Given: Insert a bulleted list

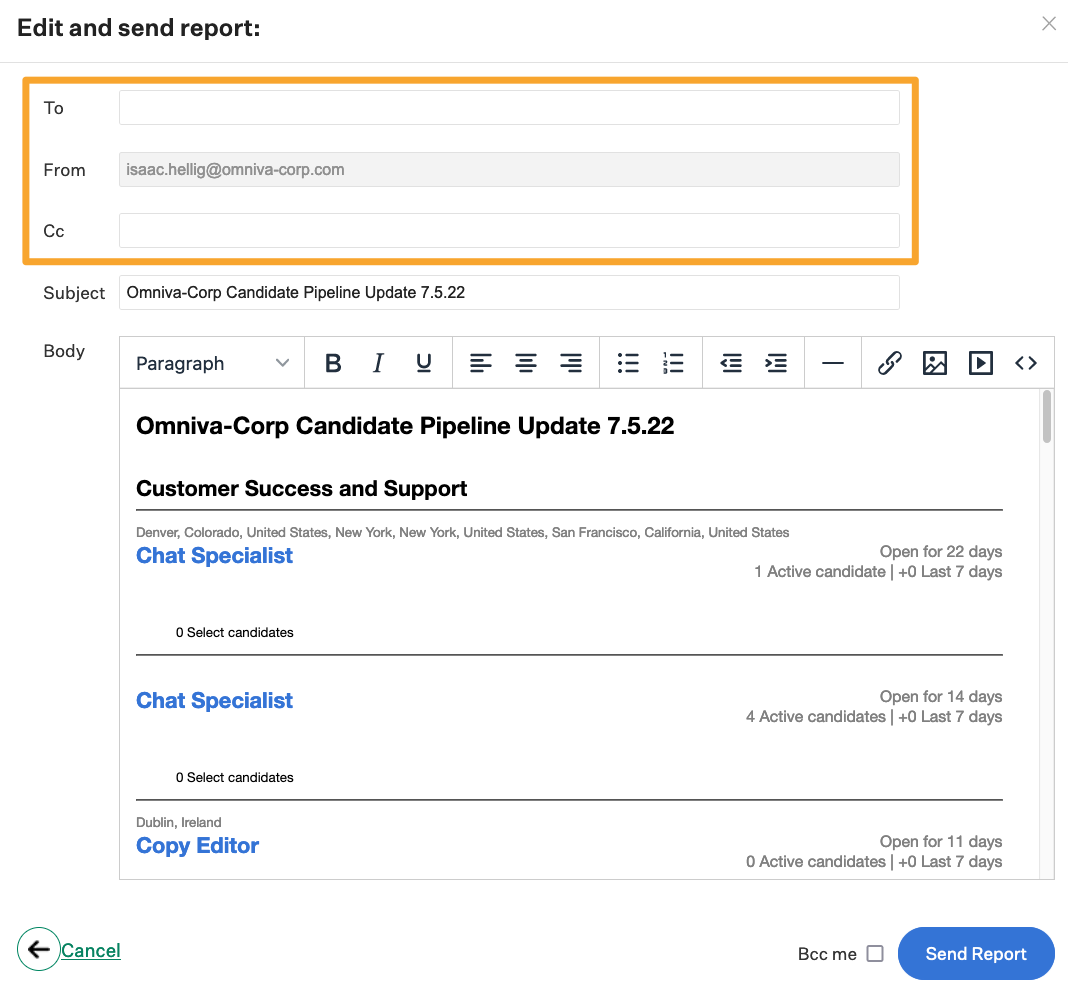Looking at the screenshot, I should 628,363.
